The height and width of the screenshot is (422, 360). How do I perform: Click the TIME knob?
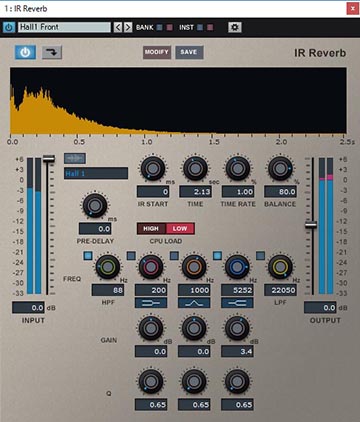(195, 168)
